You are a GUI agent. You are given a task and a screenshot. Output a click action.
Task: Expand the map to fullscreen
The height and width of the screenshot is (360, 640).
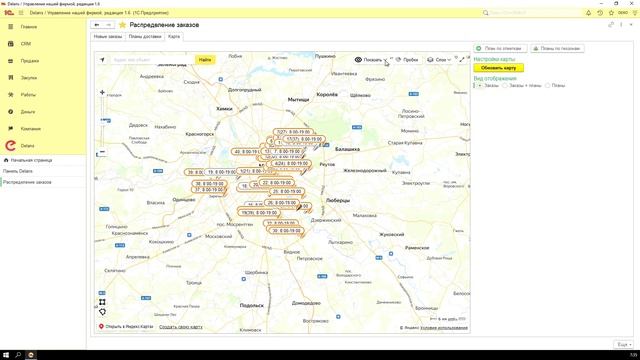(x=462, y=60)
